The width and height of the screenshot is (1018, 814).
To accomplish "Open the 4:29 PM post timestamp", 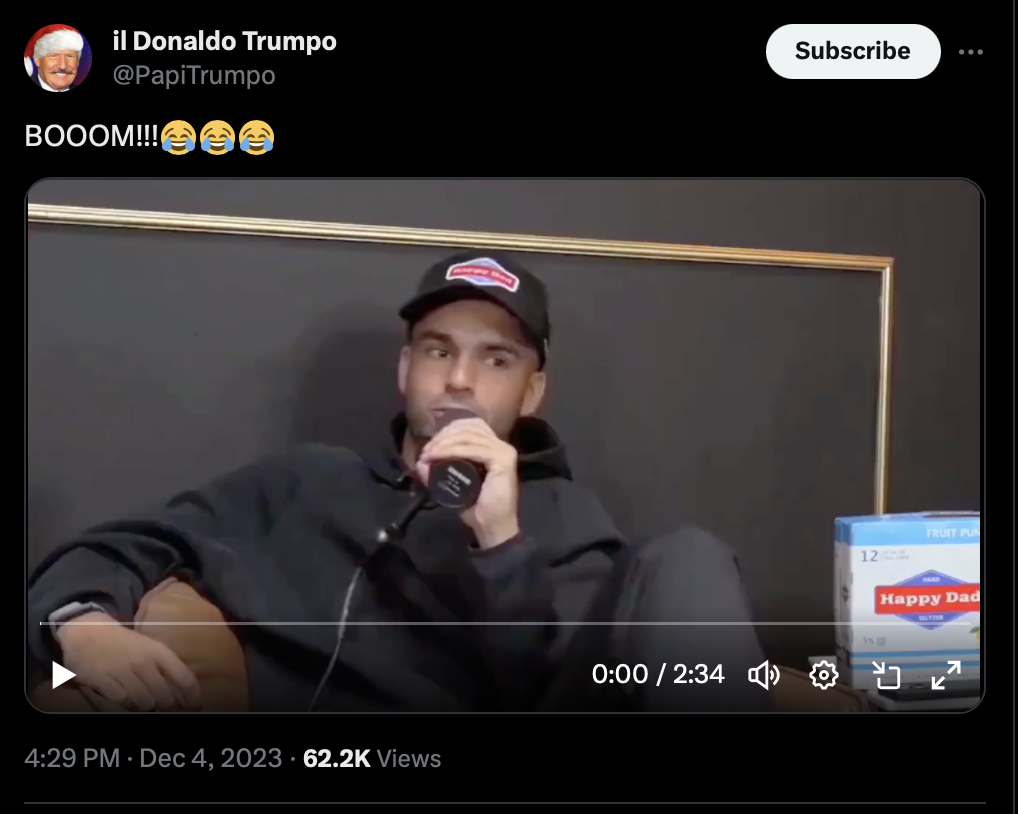I will tap(72, 758).
